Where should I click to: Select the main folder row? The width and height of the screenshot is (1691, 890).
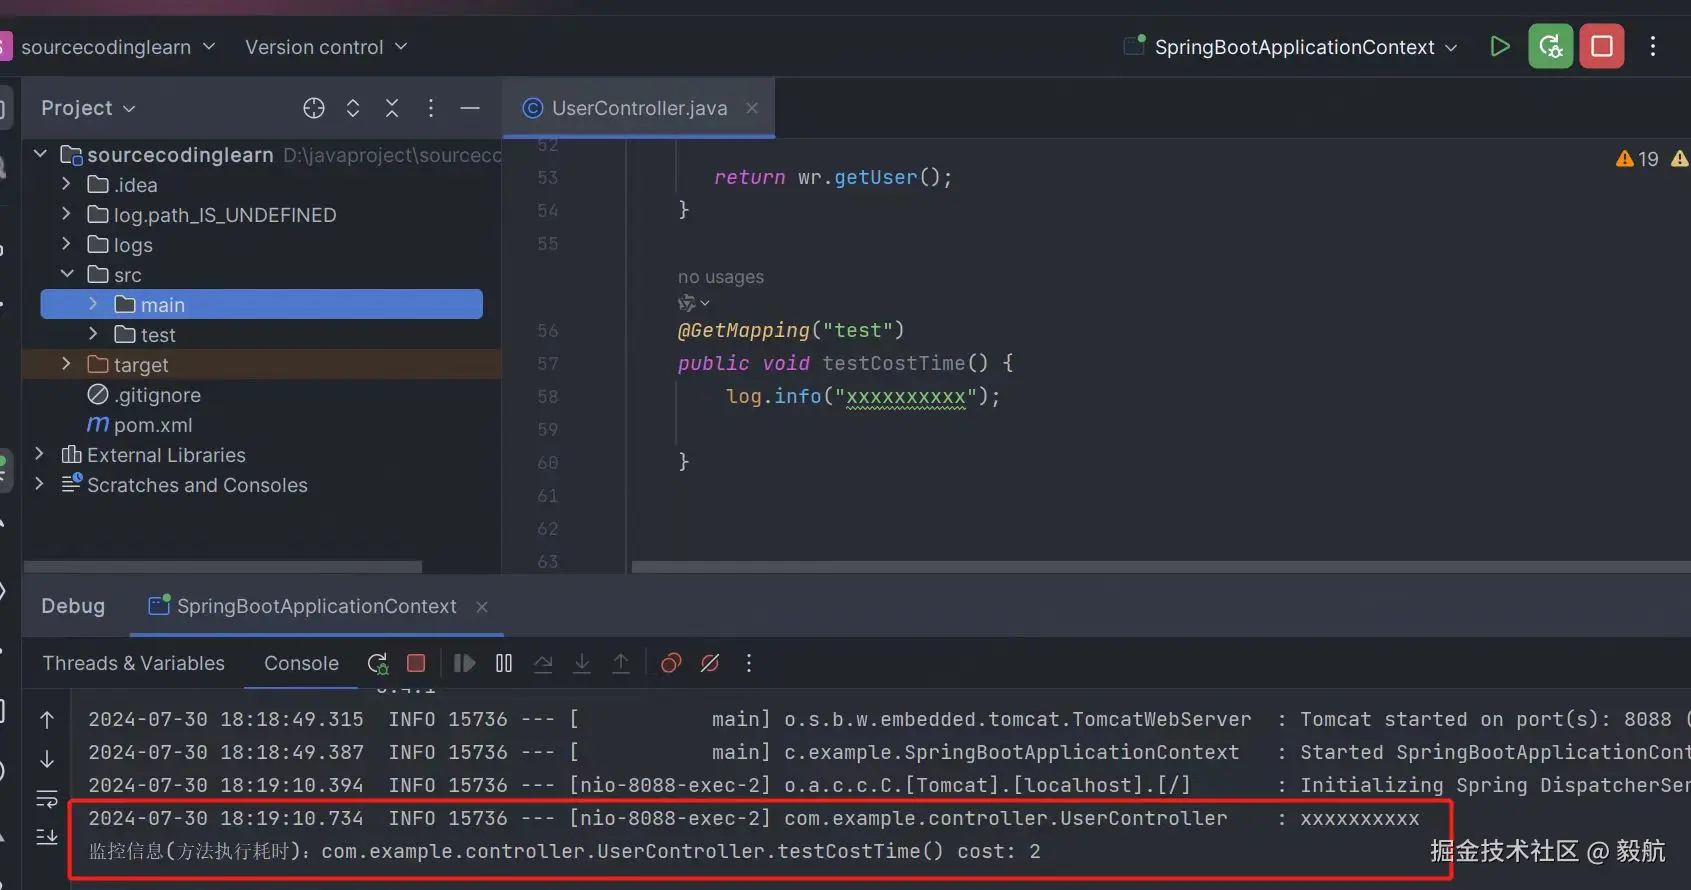(x=261, y=304)
